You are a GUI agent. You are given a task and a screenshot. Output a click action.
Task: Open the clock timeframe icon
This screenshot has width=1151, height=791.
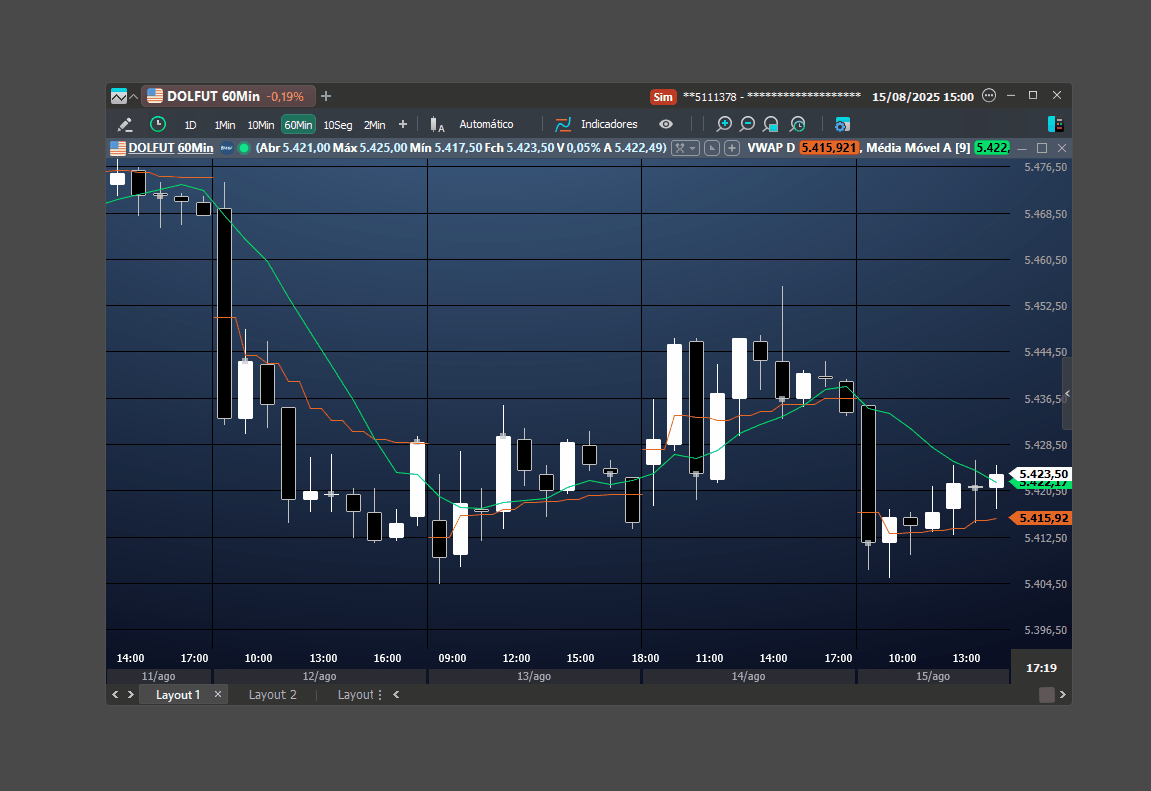coord(158,124)
